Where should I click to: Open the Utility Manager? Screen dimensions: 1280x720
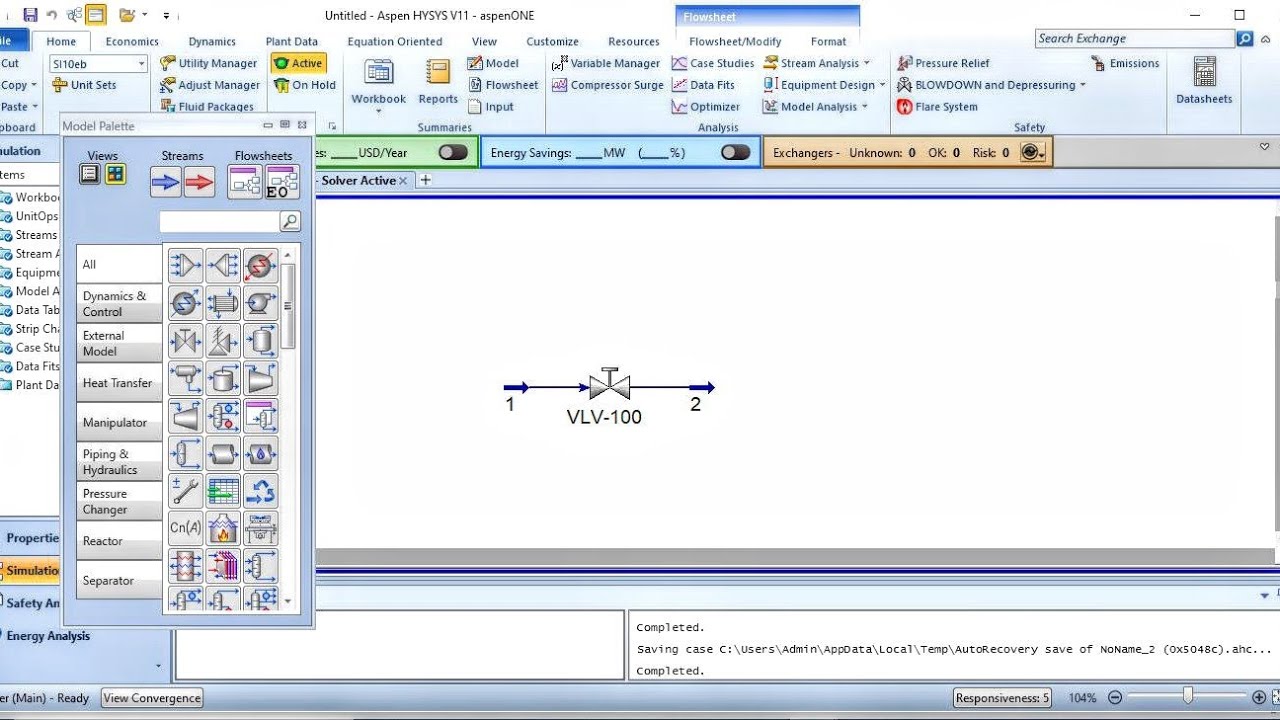click(x=209, y=63)
